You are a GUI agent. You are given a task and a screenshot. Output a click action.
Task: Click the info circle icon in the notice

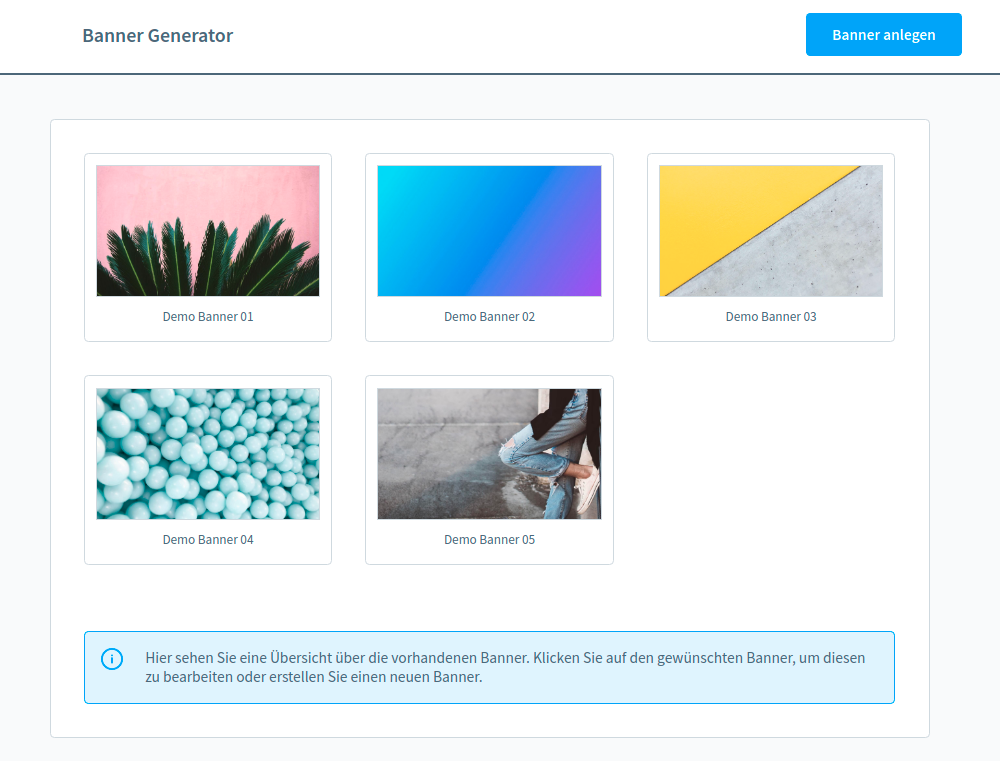[x=112, y=659]
